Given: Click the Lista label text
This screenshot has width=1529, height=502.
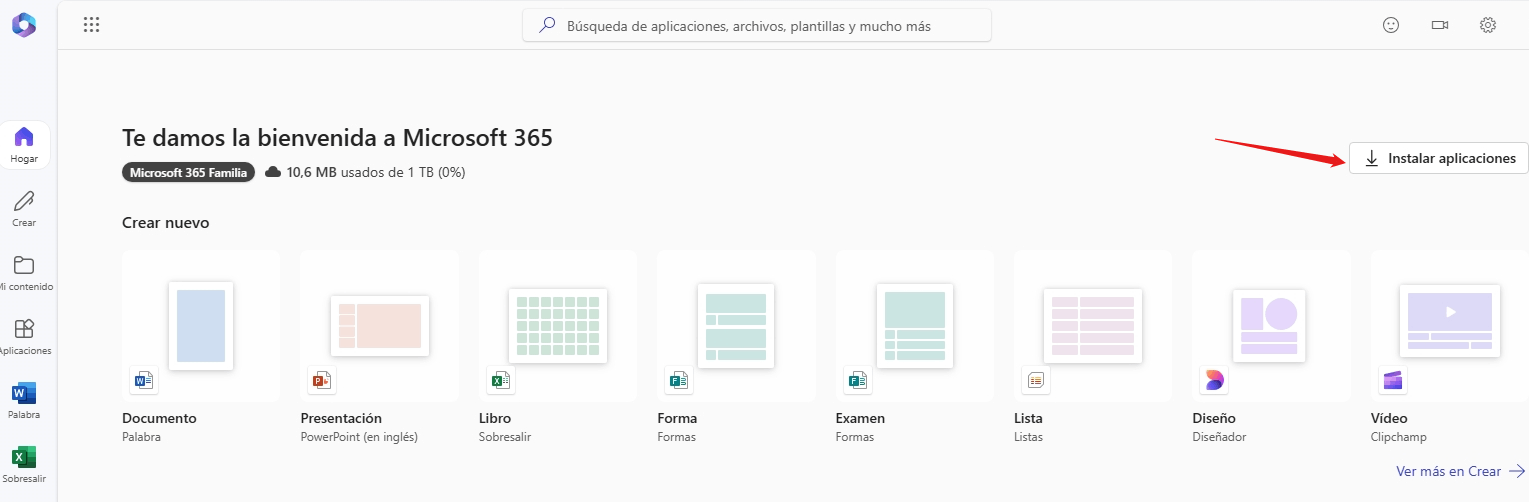Looking at the screenshot, I should (x=1029, y=418).
